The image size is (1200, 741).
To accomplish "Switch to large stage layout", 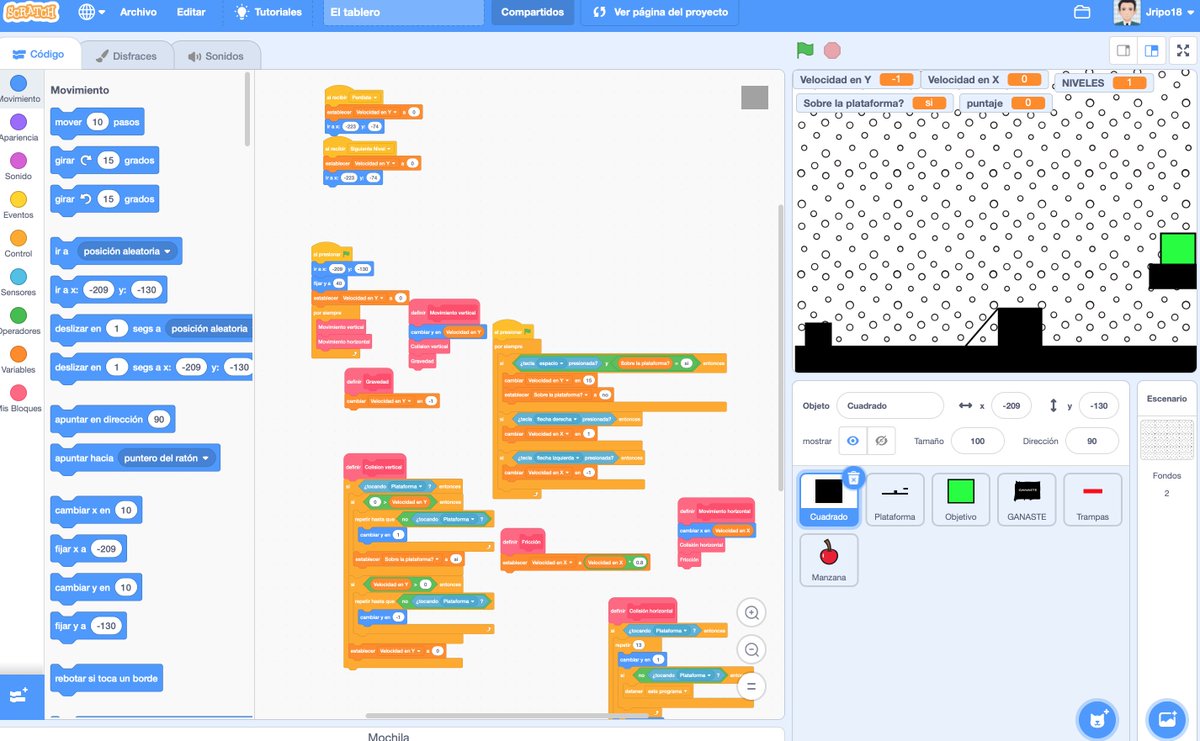I will point(1152,50).
